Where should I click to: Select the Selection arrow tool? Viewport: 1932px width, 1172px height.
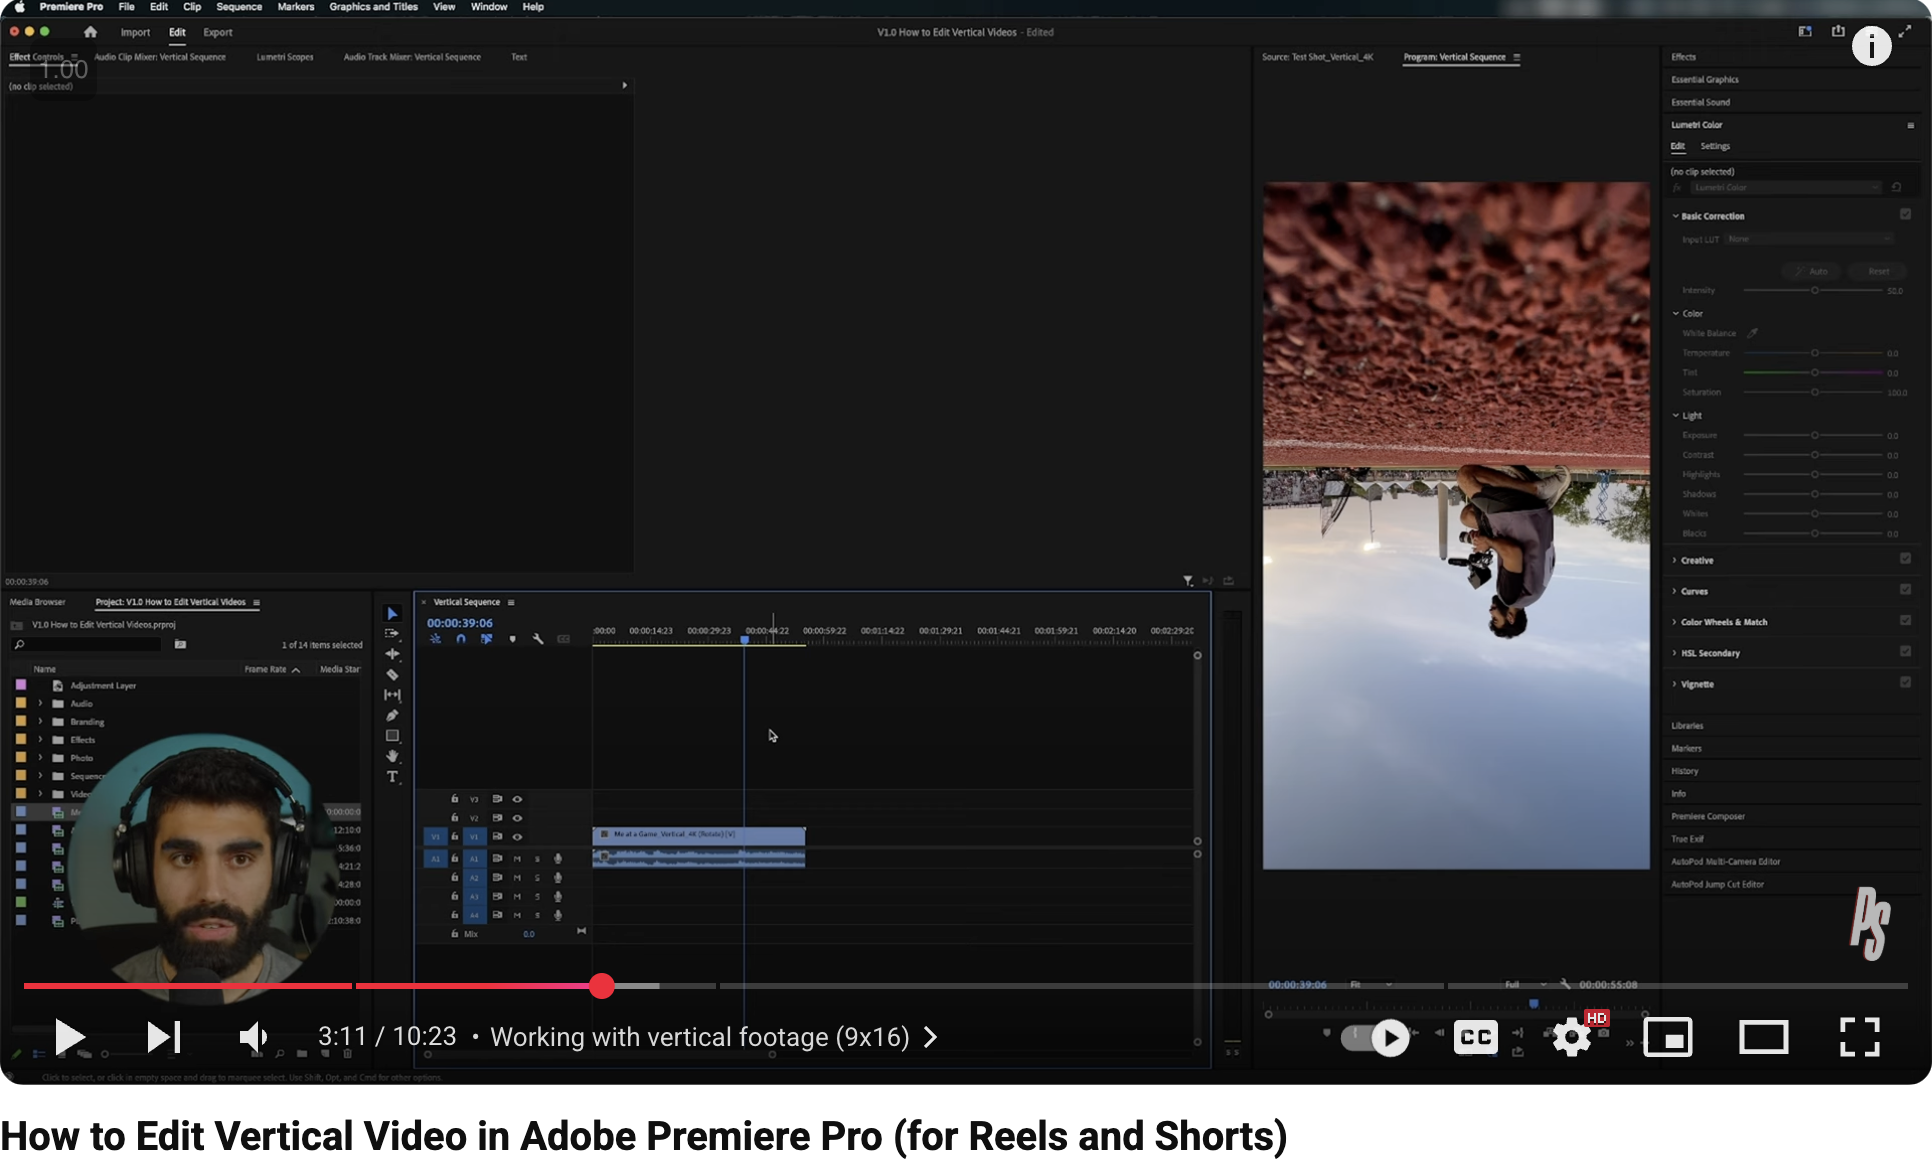point(392,614)
